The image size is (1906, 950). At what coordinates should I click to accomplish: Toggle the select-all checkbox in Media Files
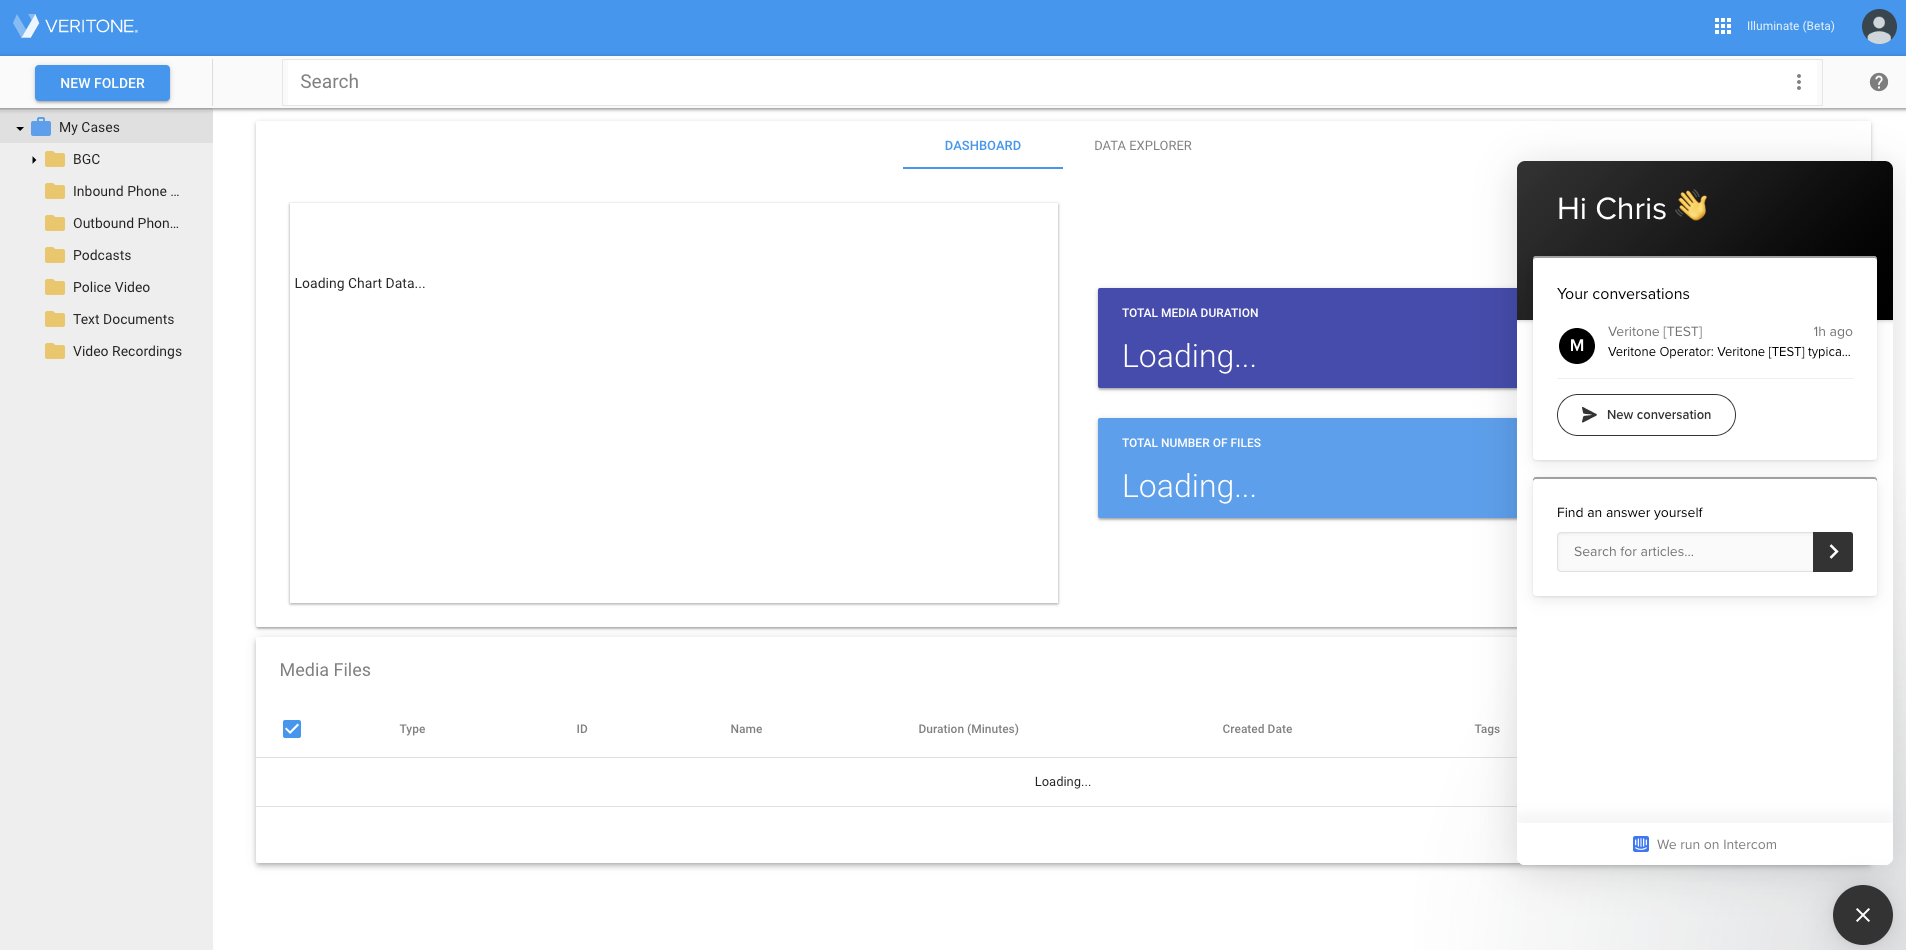[291, 729]
